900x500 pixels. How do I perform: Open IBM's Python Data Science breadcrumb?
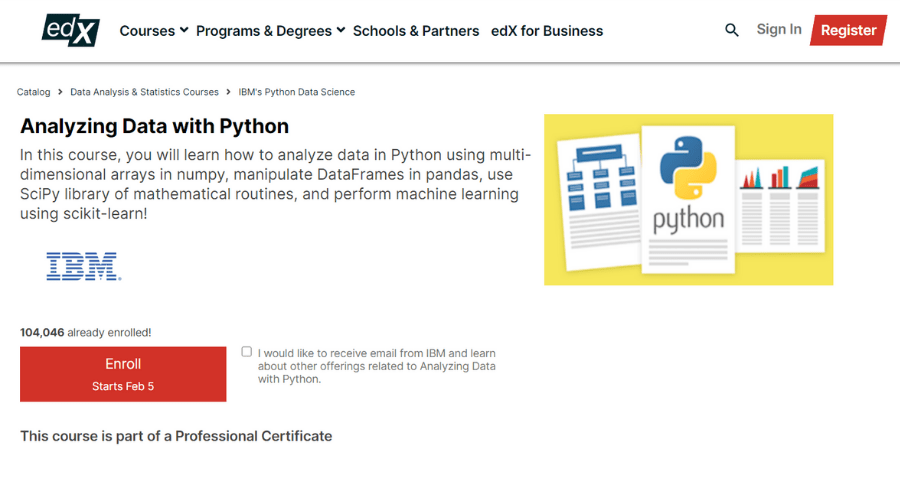pos(296,92)
